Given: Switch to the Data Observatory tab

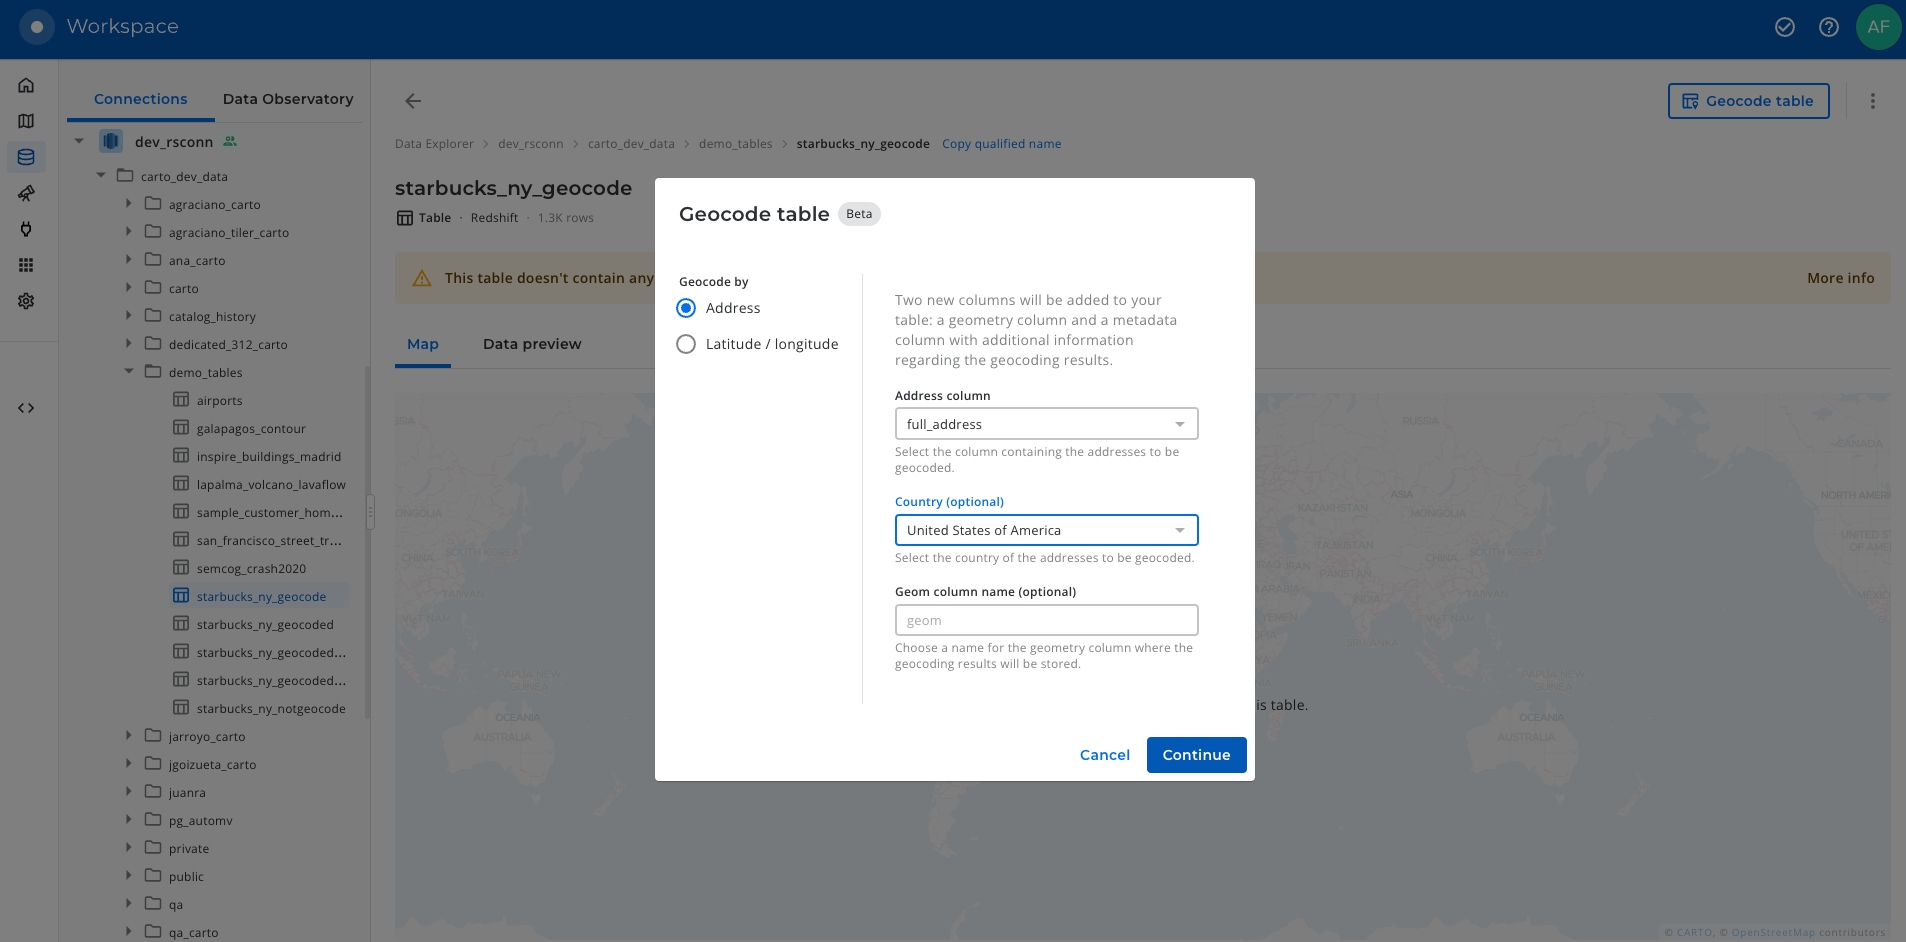Looking at the screenshot, I should (x=288, y=99).
